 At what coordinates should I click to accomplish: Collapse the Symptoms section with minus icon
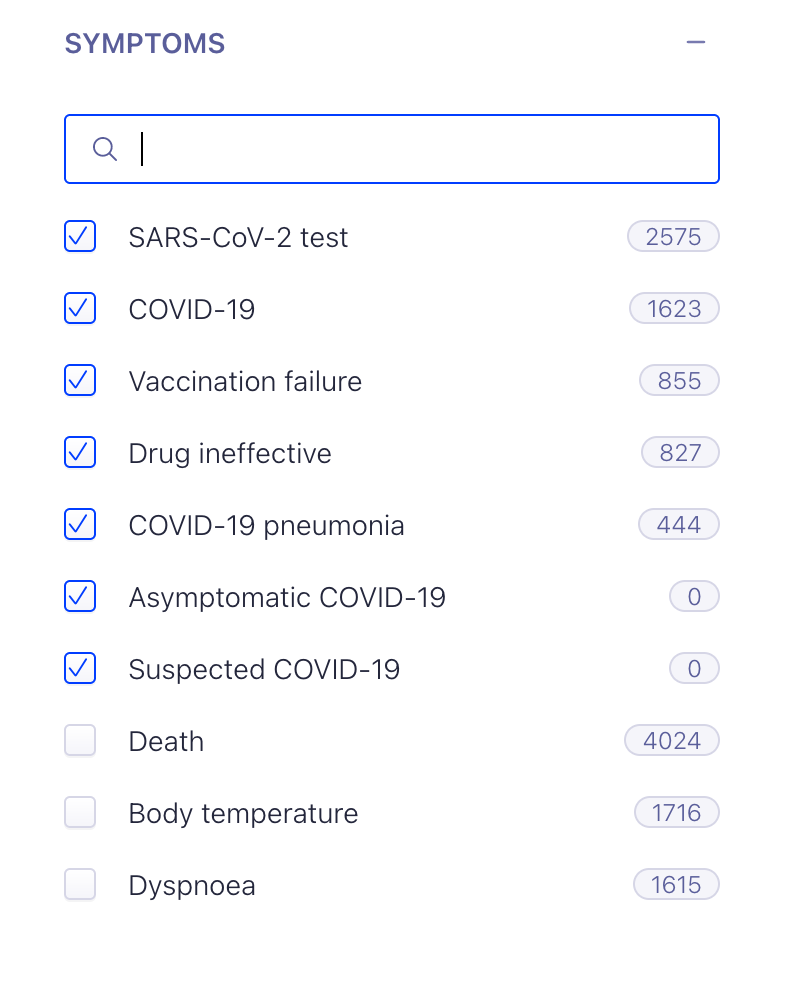696,43
